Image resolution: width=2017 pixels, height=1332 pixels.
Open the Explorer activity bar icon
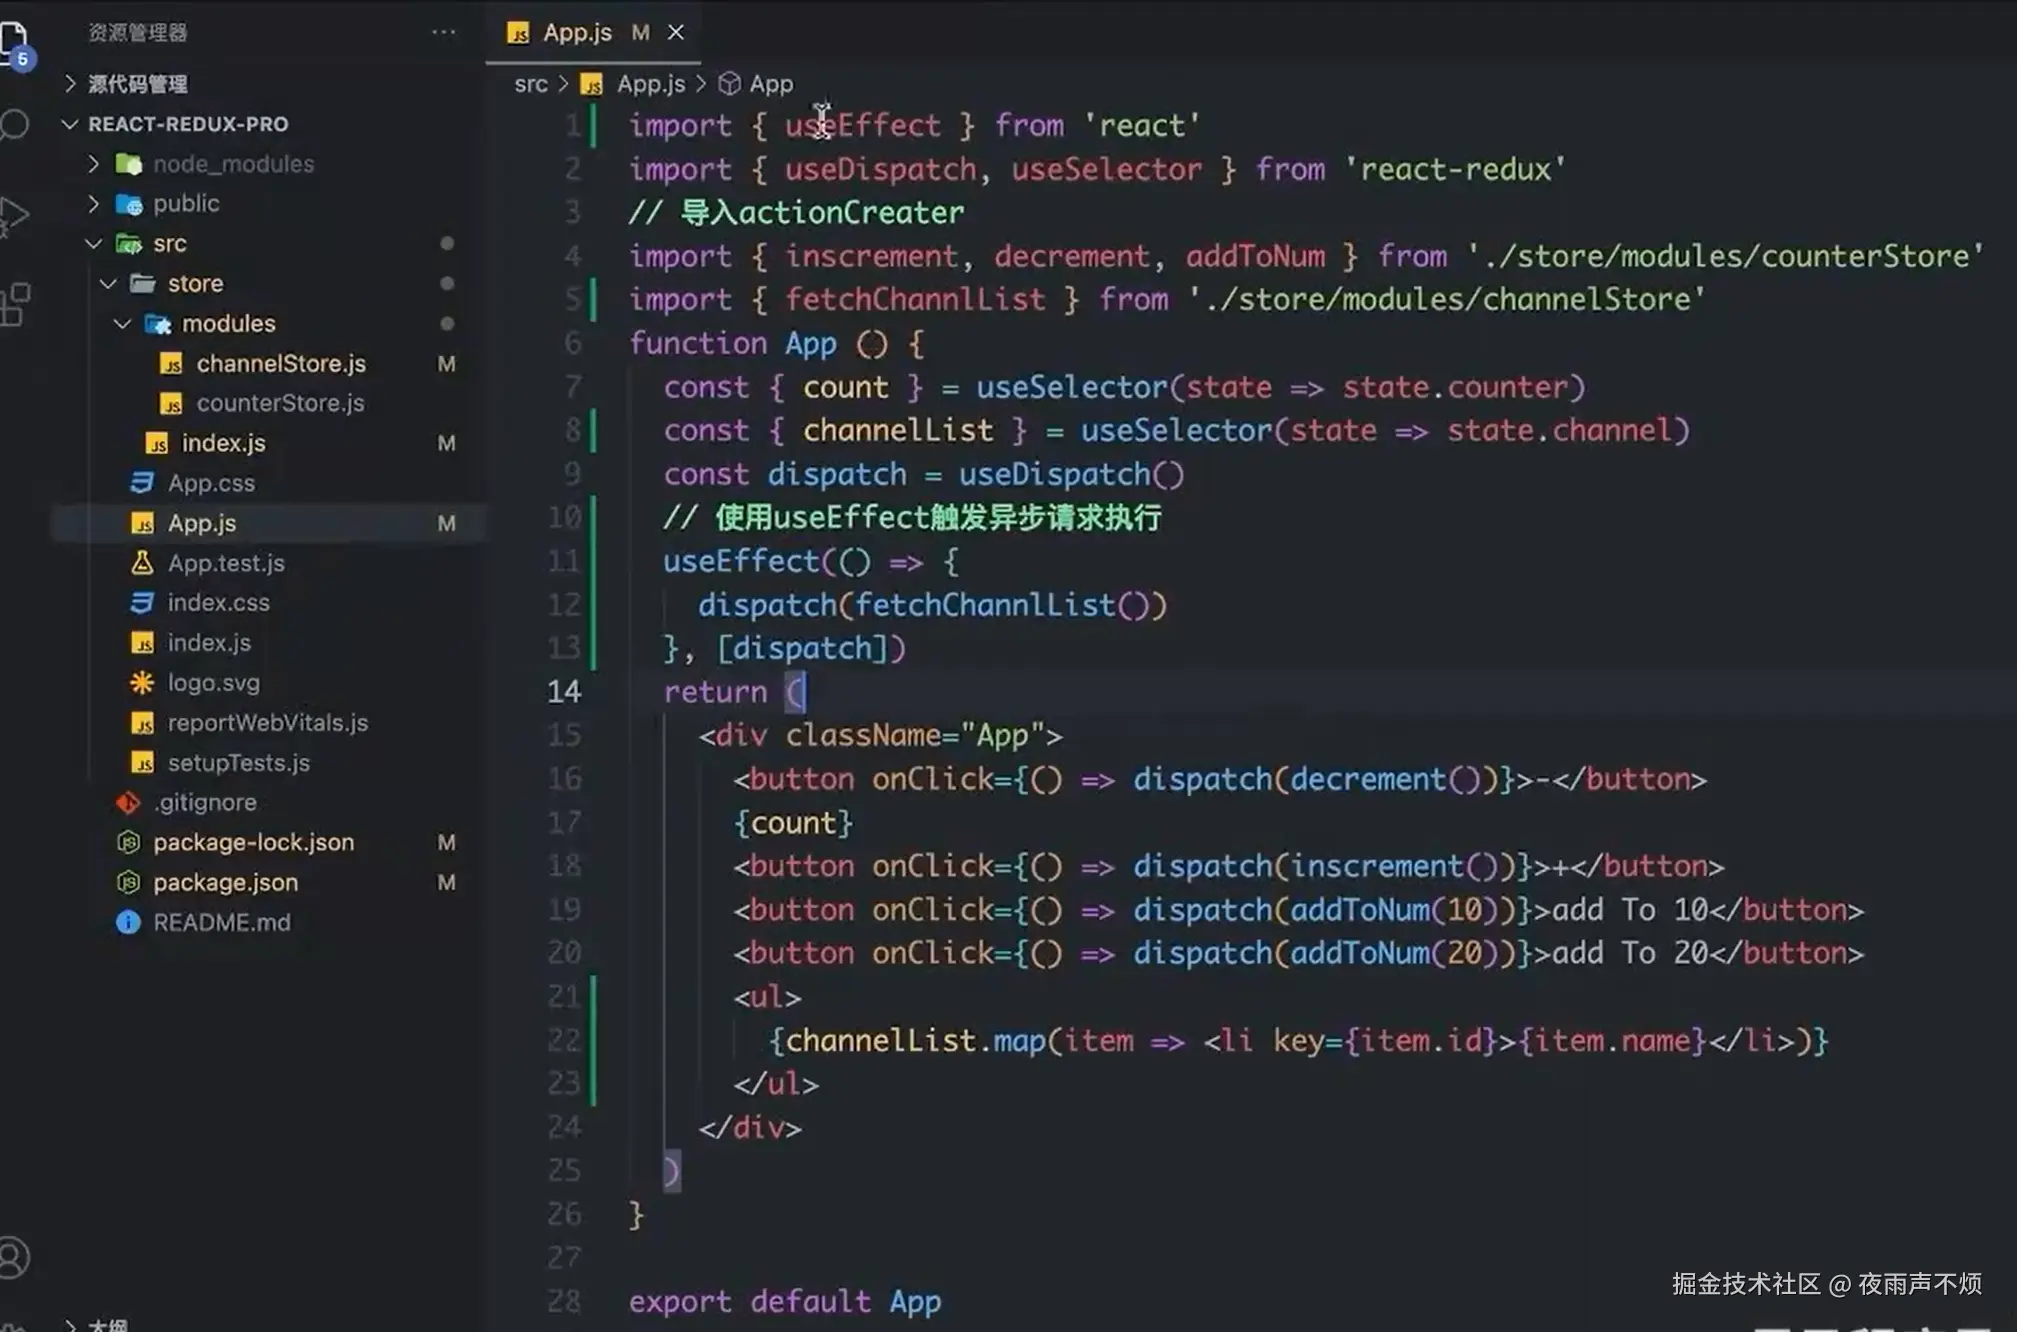click(14, 42)
